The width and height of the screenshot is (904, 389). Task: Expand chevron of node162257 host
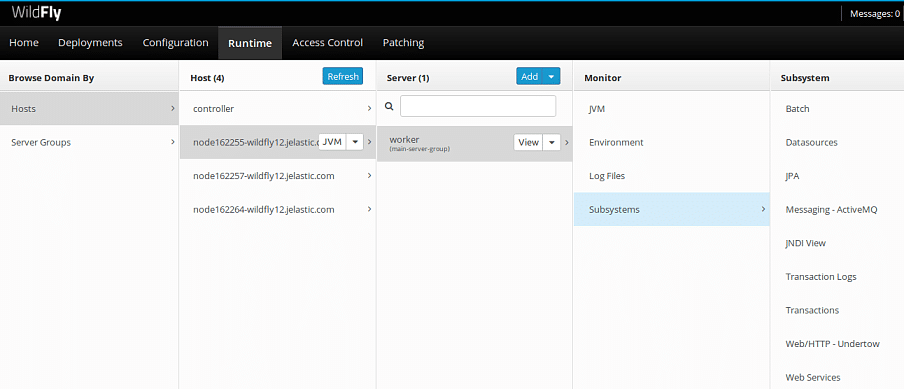[369, 176]
